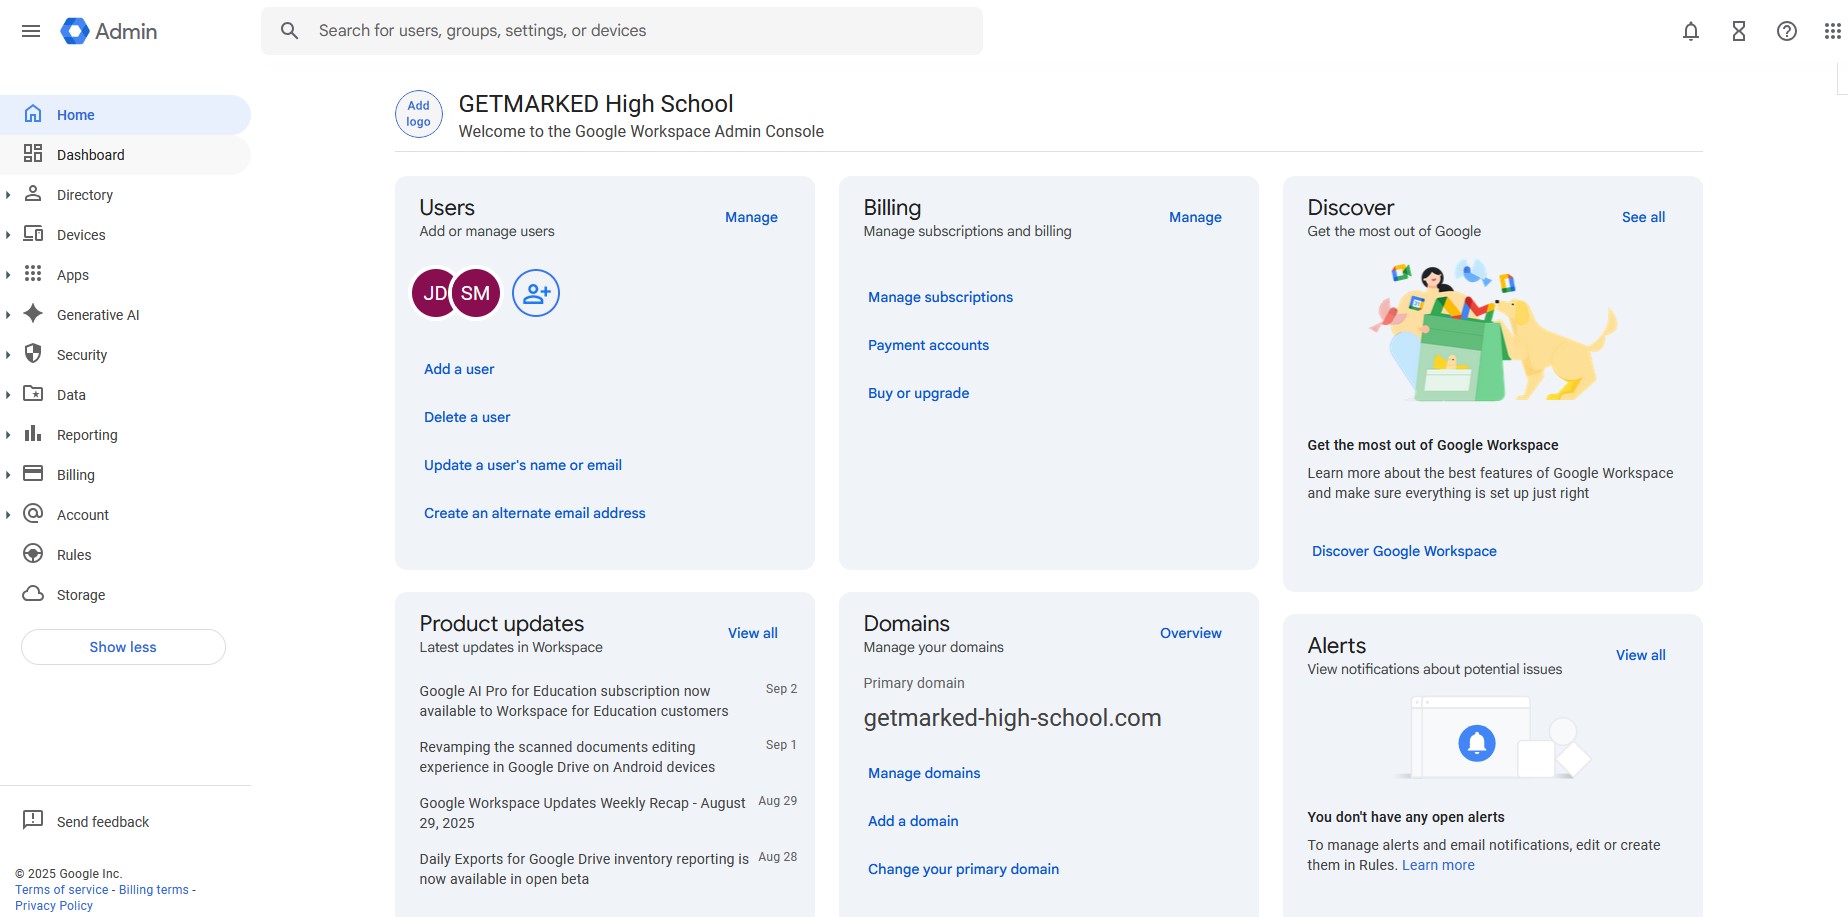Open the main hamburger menu
This screenshot has width=1848, height=917.
pos(31,31)
